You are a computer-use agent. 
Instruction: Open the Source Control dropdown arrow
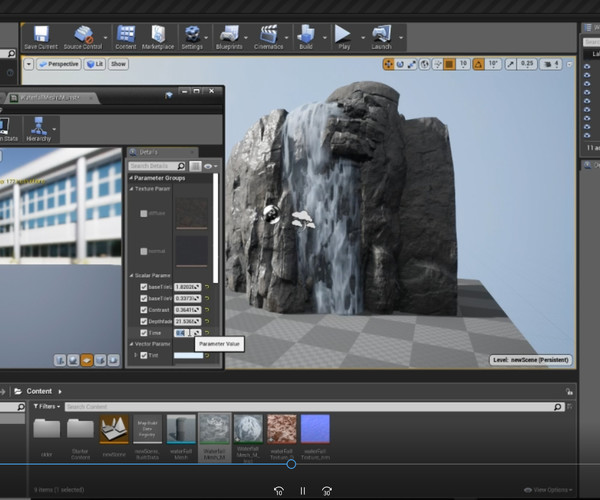click(x=106, y=37)
